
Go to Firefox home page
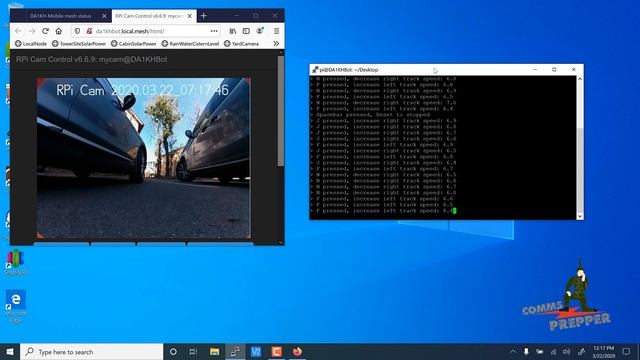(x=59, y=31)
